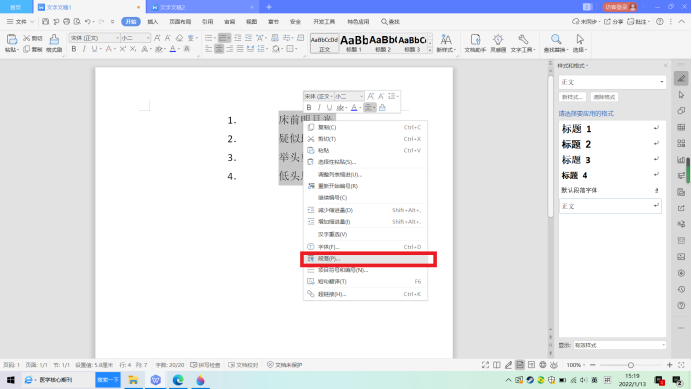Click the Save icon in the quick toolbar

[45, 22]
